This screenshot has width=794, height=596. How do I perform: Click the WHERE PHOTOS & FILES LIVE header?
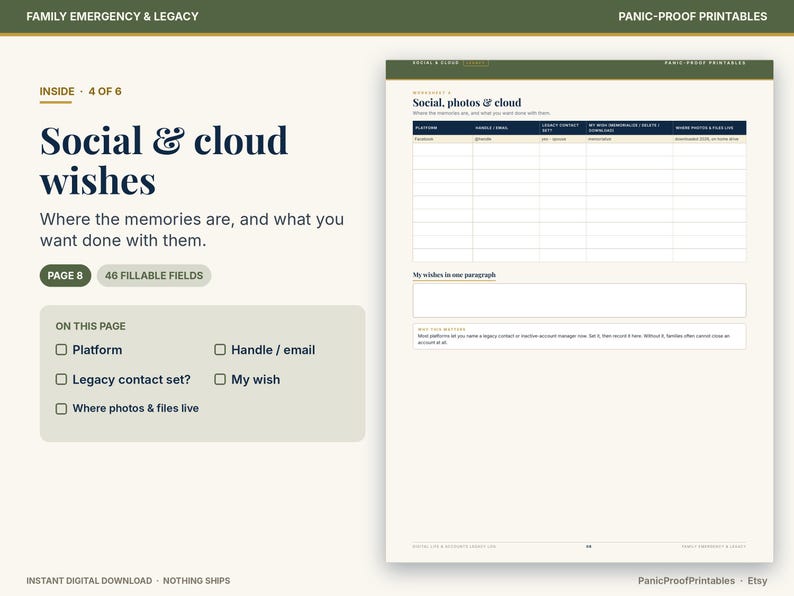coord(709,128)
